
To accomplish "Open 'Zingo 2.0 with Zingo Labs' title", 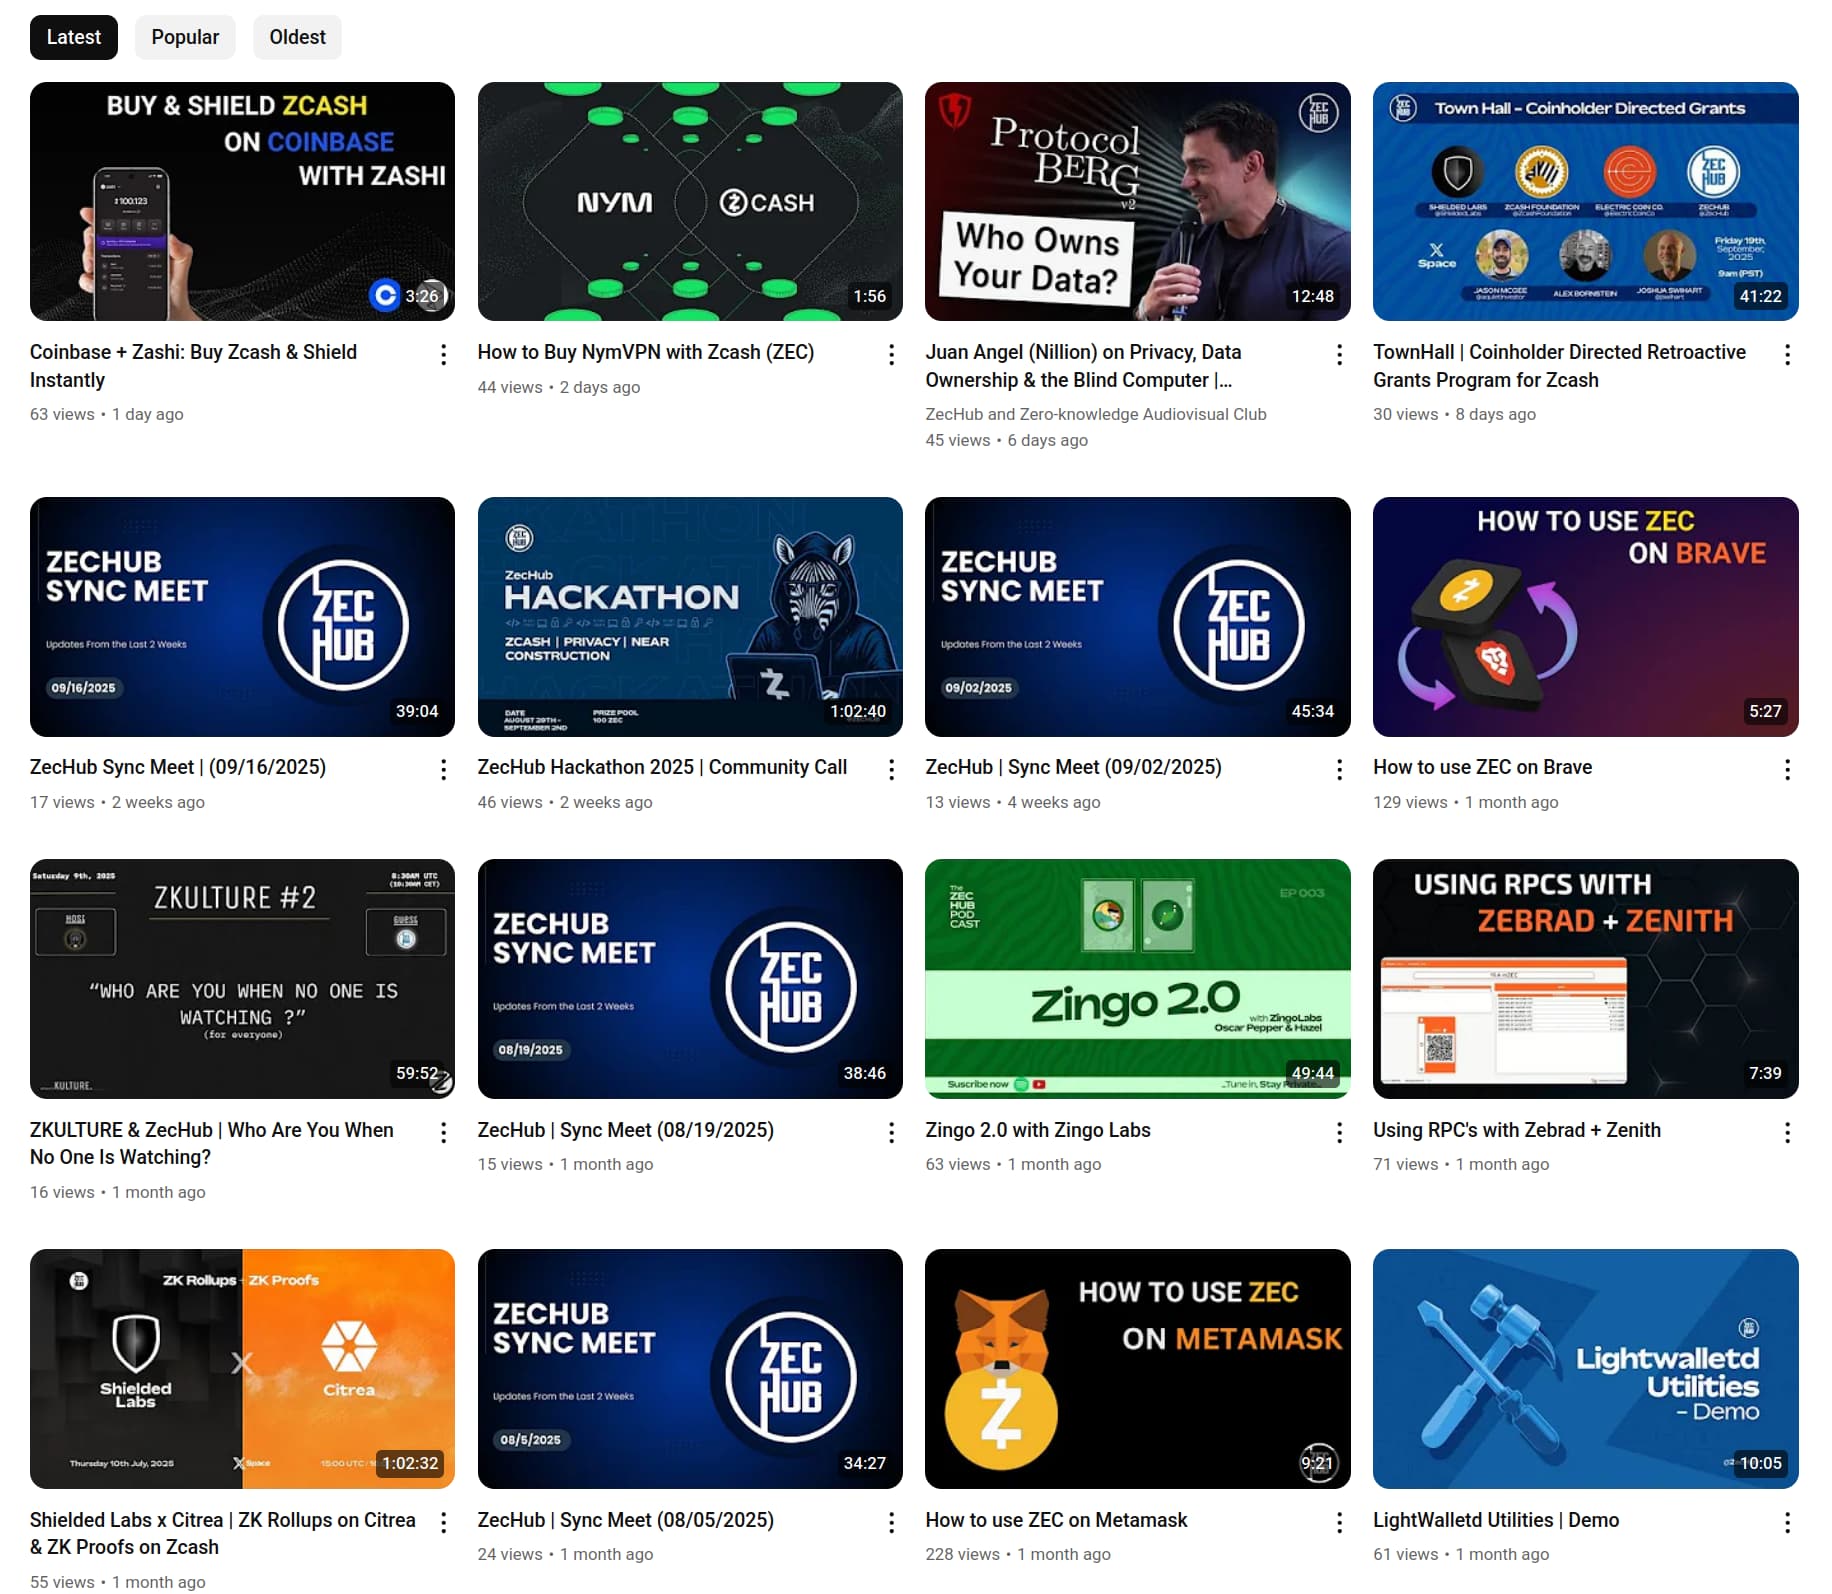I will (1038, 1130).
